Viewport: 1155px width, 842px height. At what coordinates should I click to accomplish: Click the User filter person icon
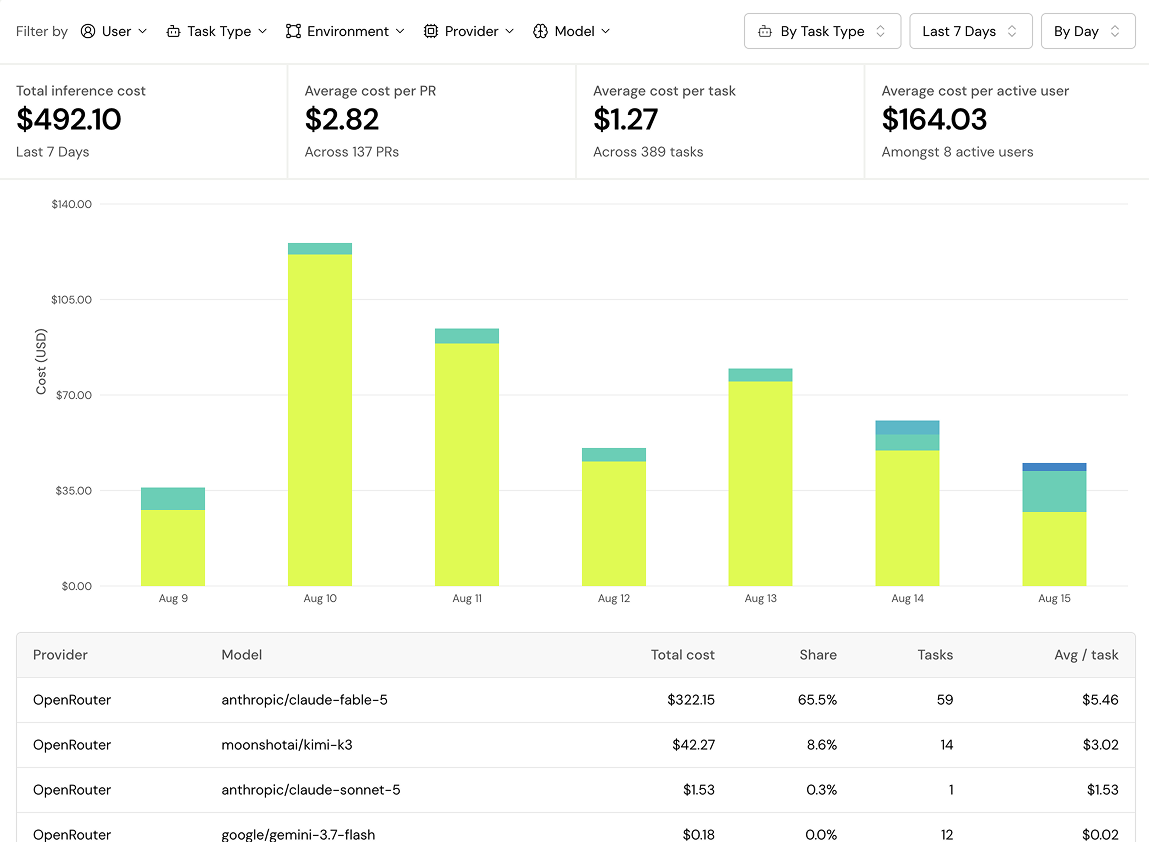click(x=88, y=31)
